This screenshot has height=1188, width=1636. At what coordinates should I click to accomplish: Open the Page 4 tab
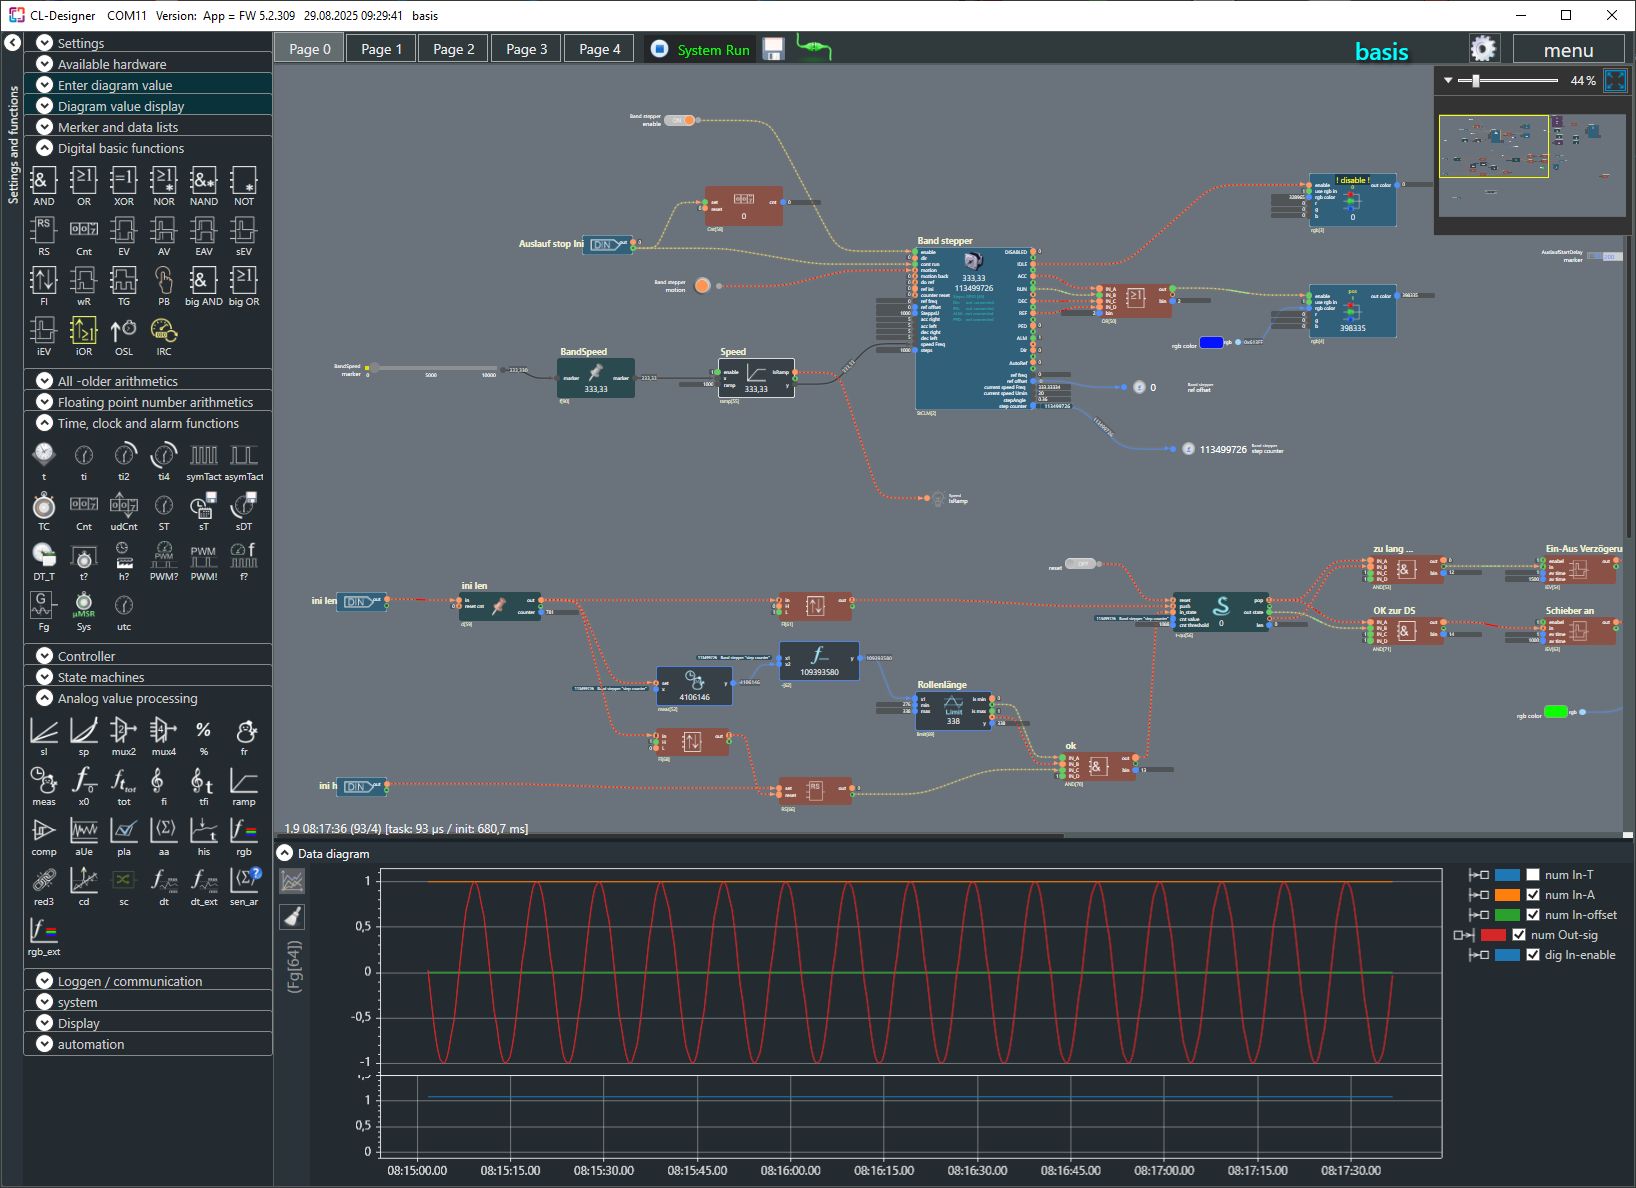point(599,49)
